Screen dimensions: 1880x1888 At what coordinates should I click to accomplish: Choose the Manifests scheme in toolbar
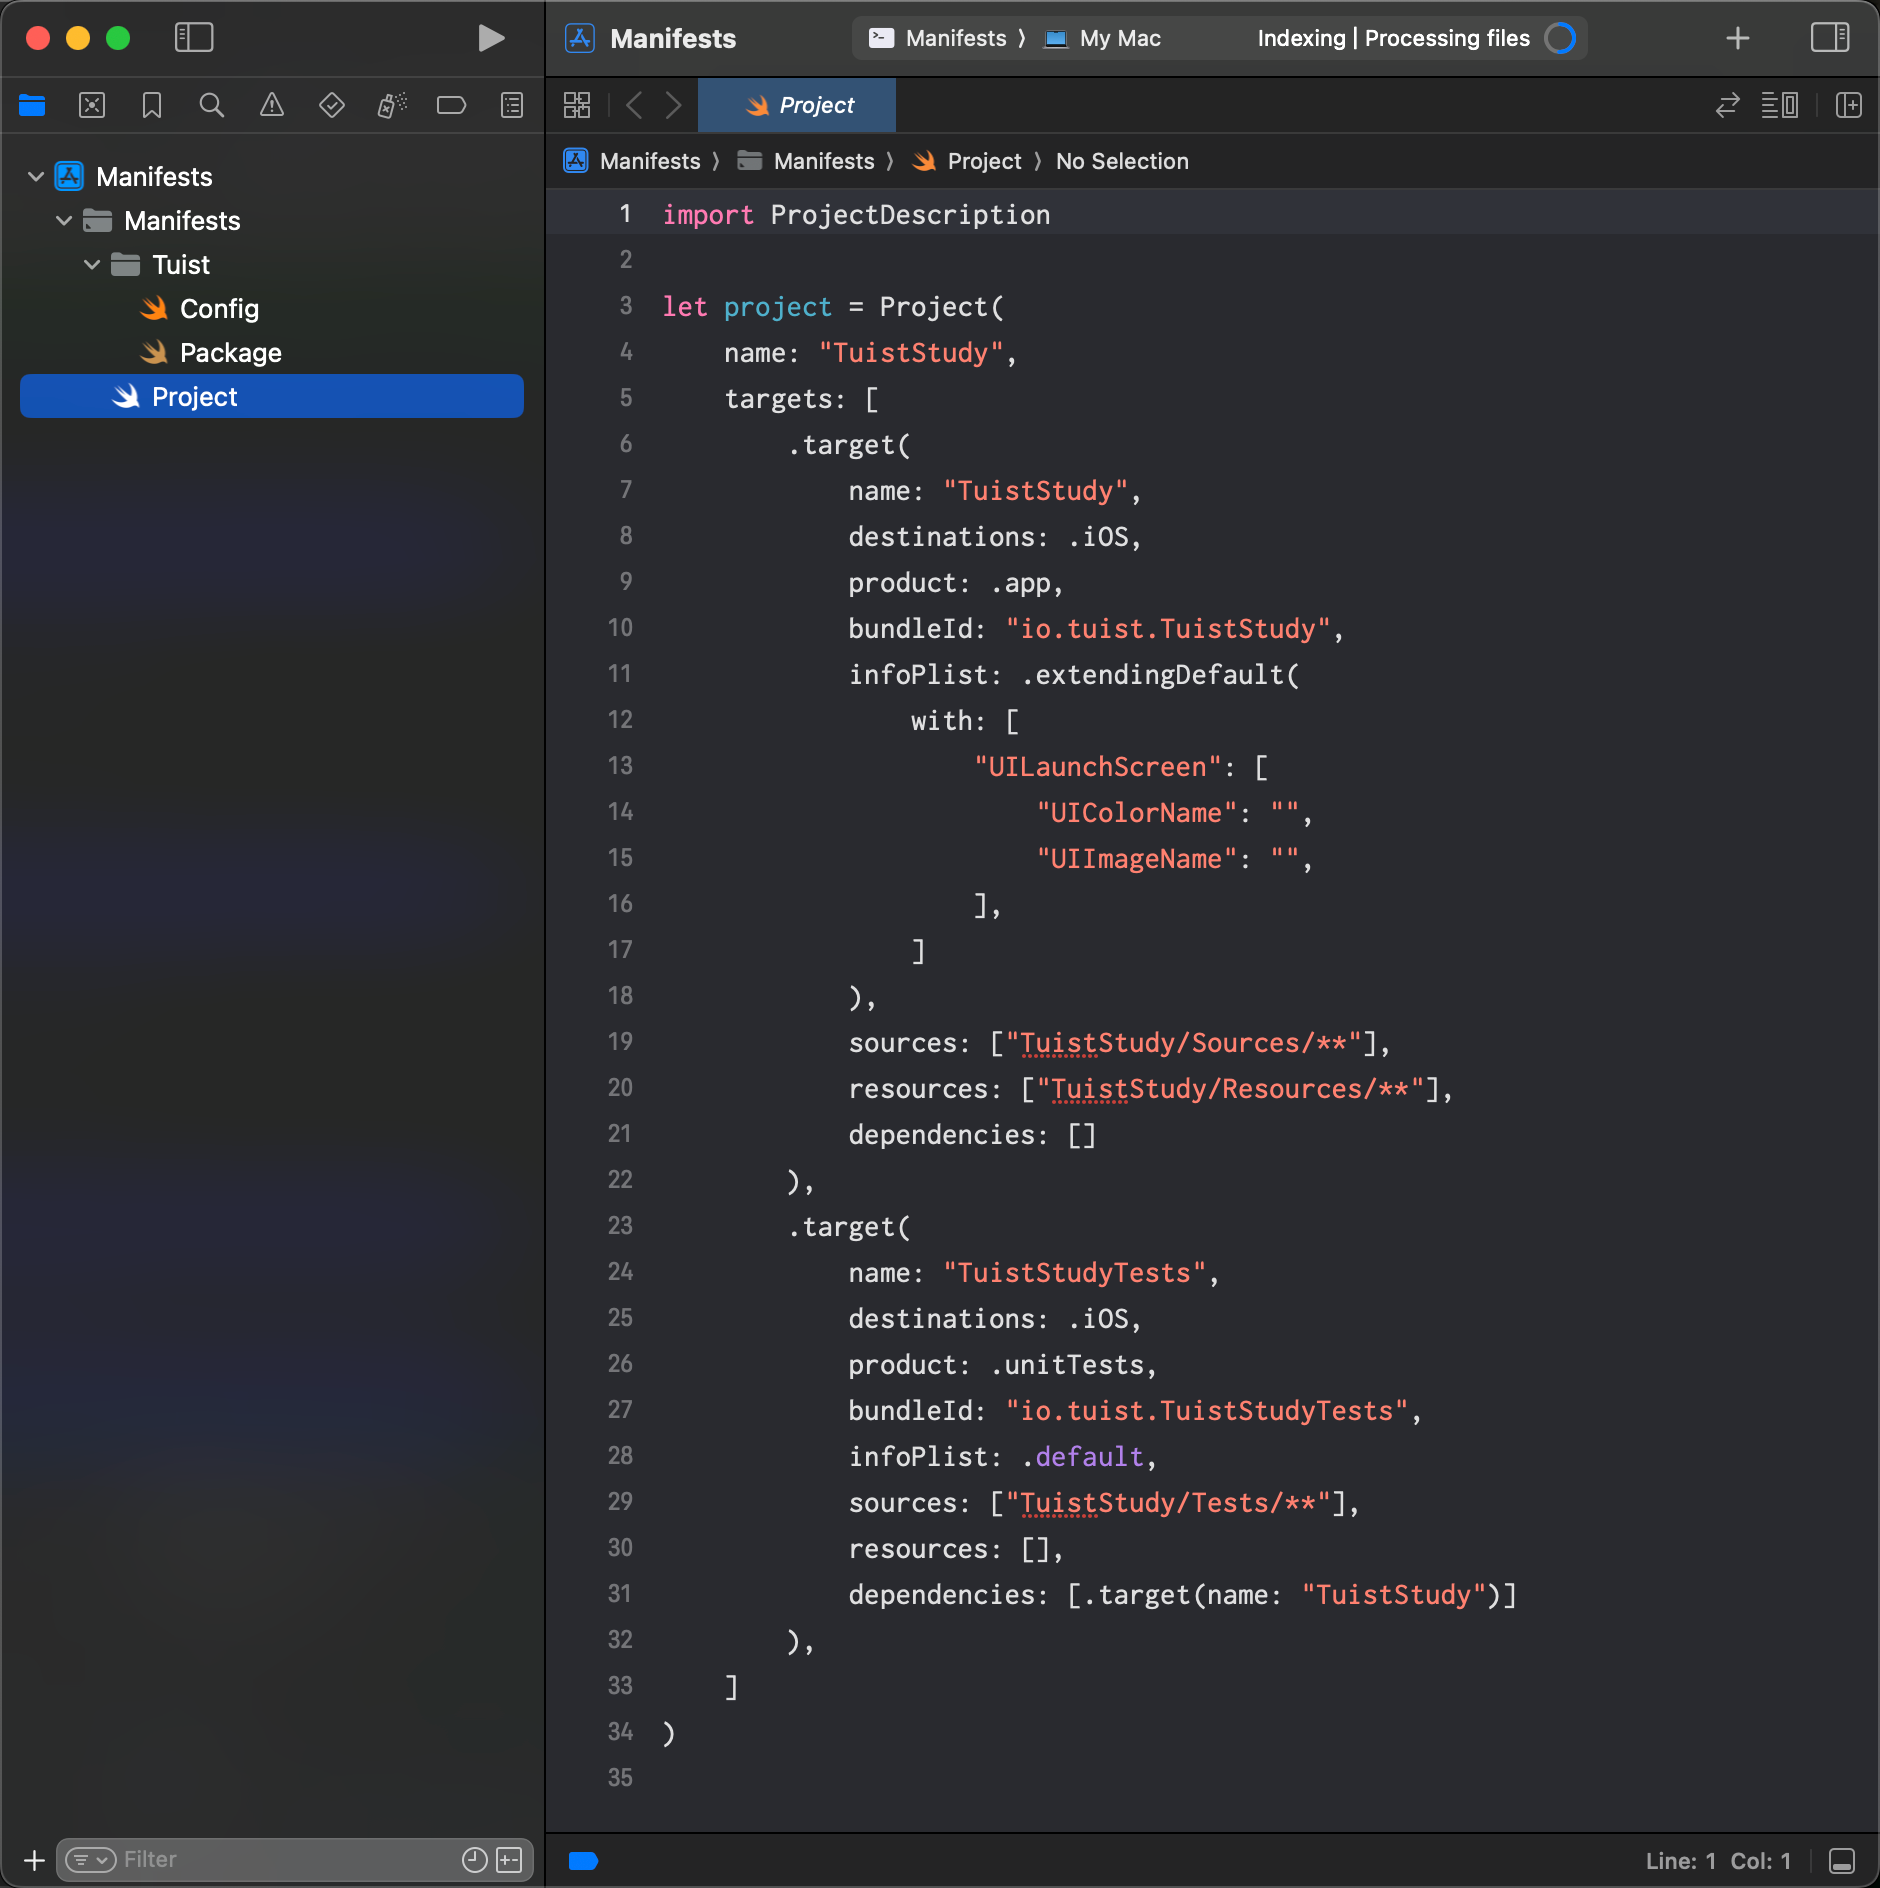click(x=937, y=38)
